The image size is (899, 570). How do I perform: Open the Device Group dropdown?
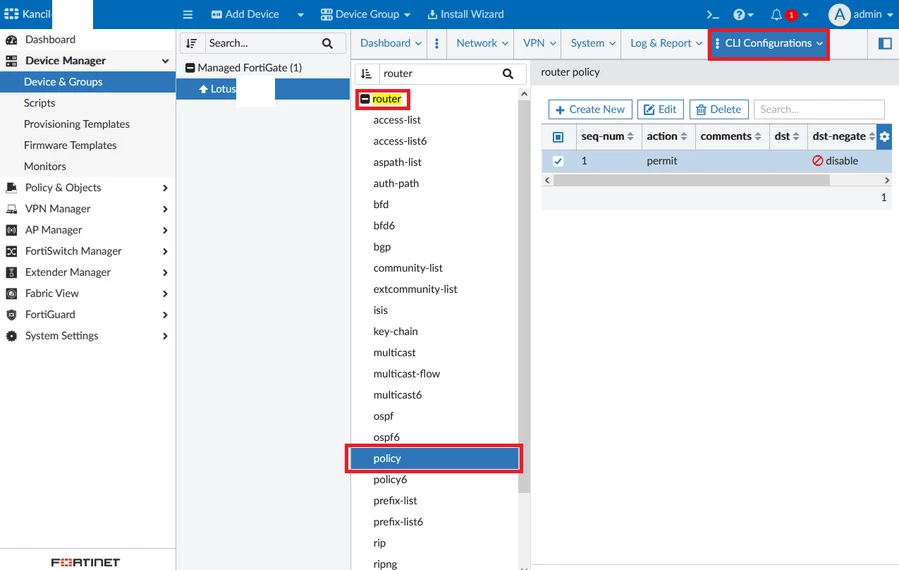(365, 14)
